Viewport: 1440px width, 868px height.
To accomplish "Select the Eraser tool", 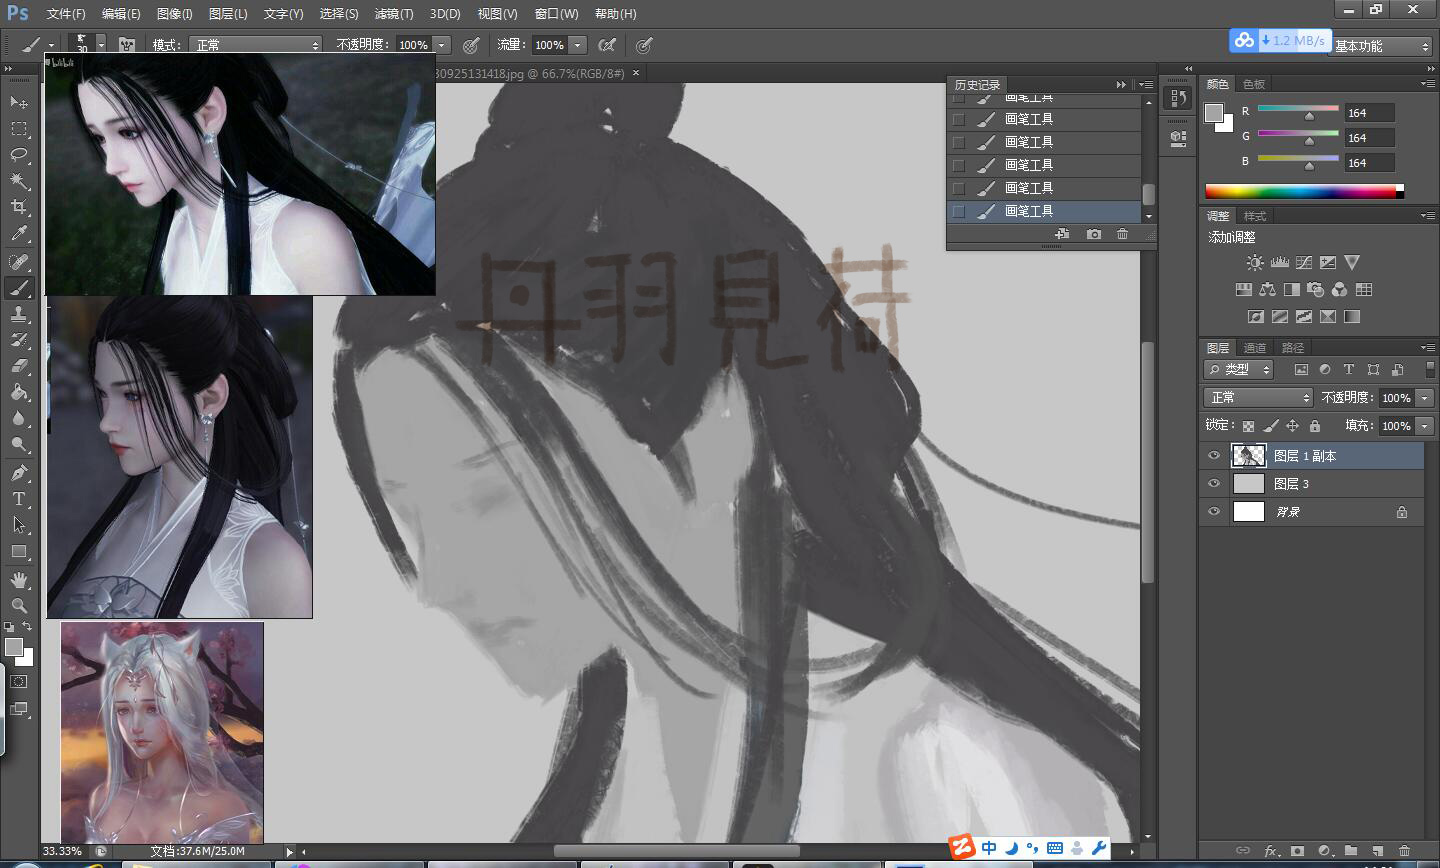I will [19, 366].
